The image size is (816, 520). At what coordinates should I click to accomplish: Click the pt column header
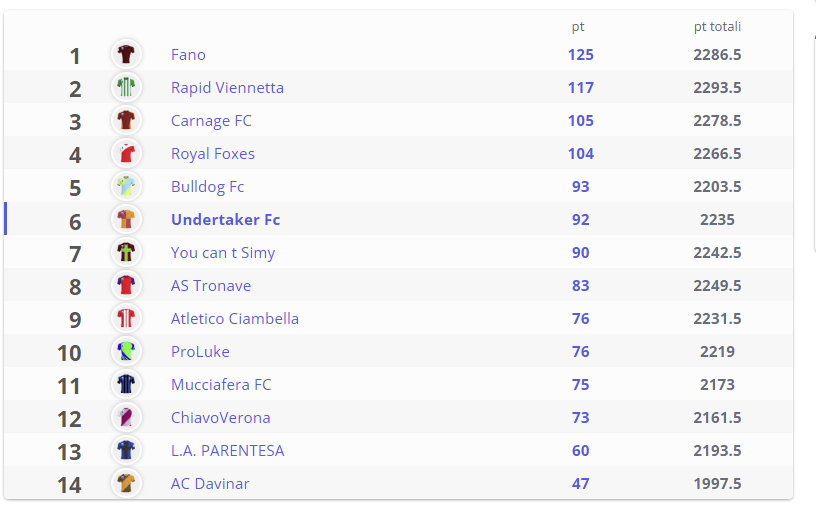pyautogui.click(x=578, y=27)
